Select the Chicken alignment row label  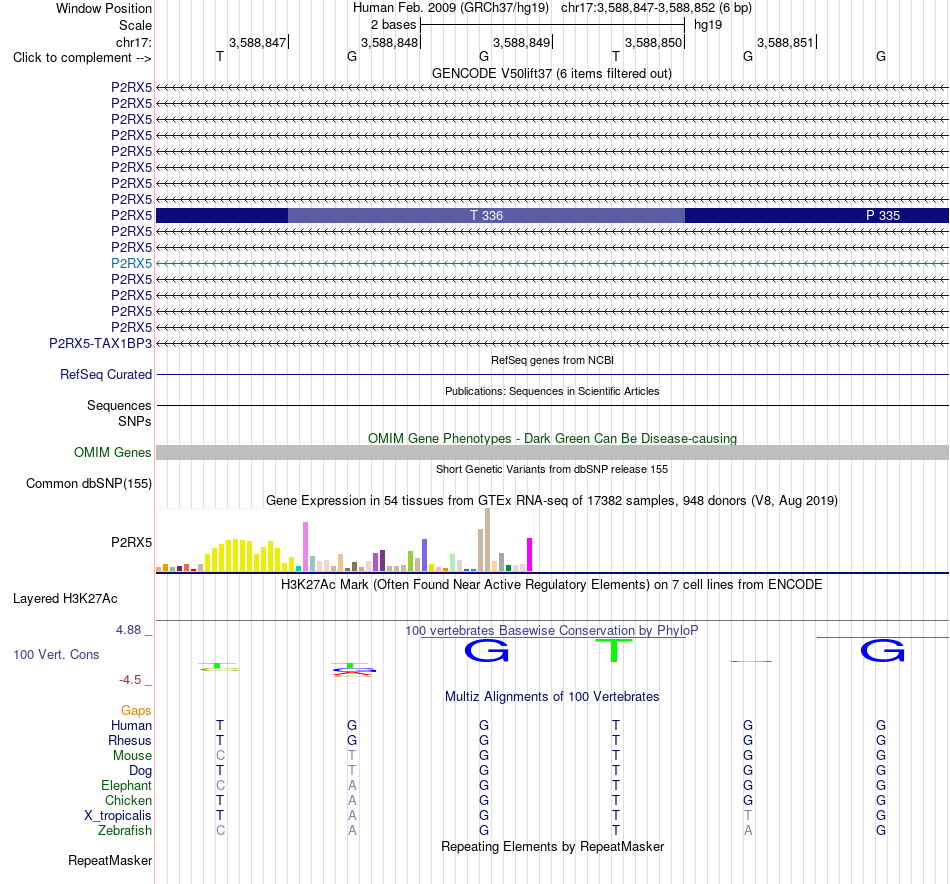128,800
